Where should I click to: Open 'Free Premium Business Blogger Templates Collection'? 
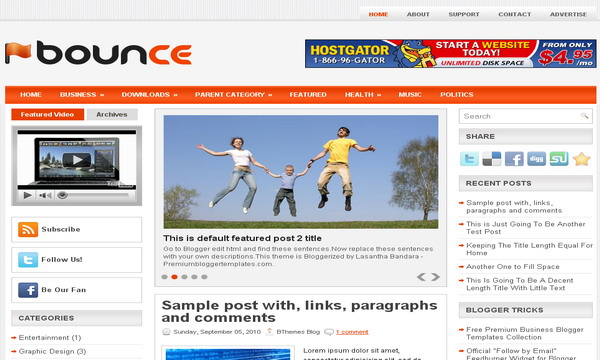click(525, 333)
